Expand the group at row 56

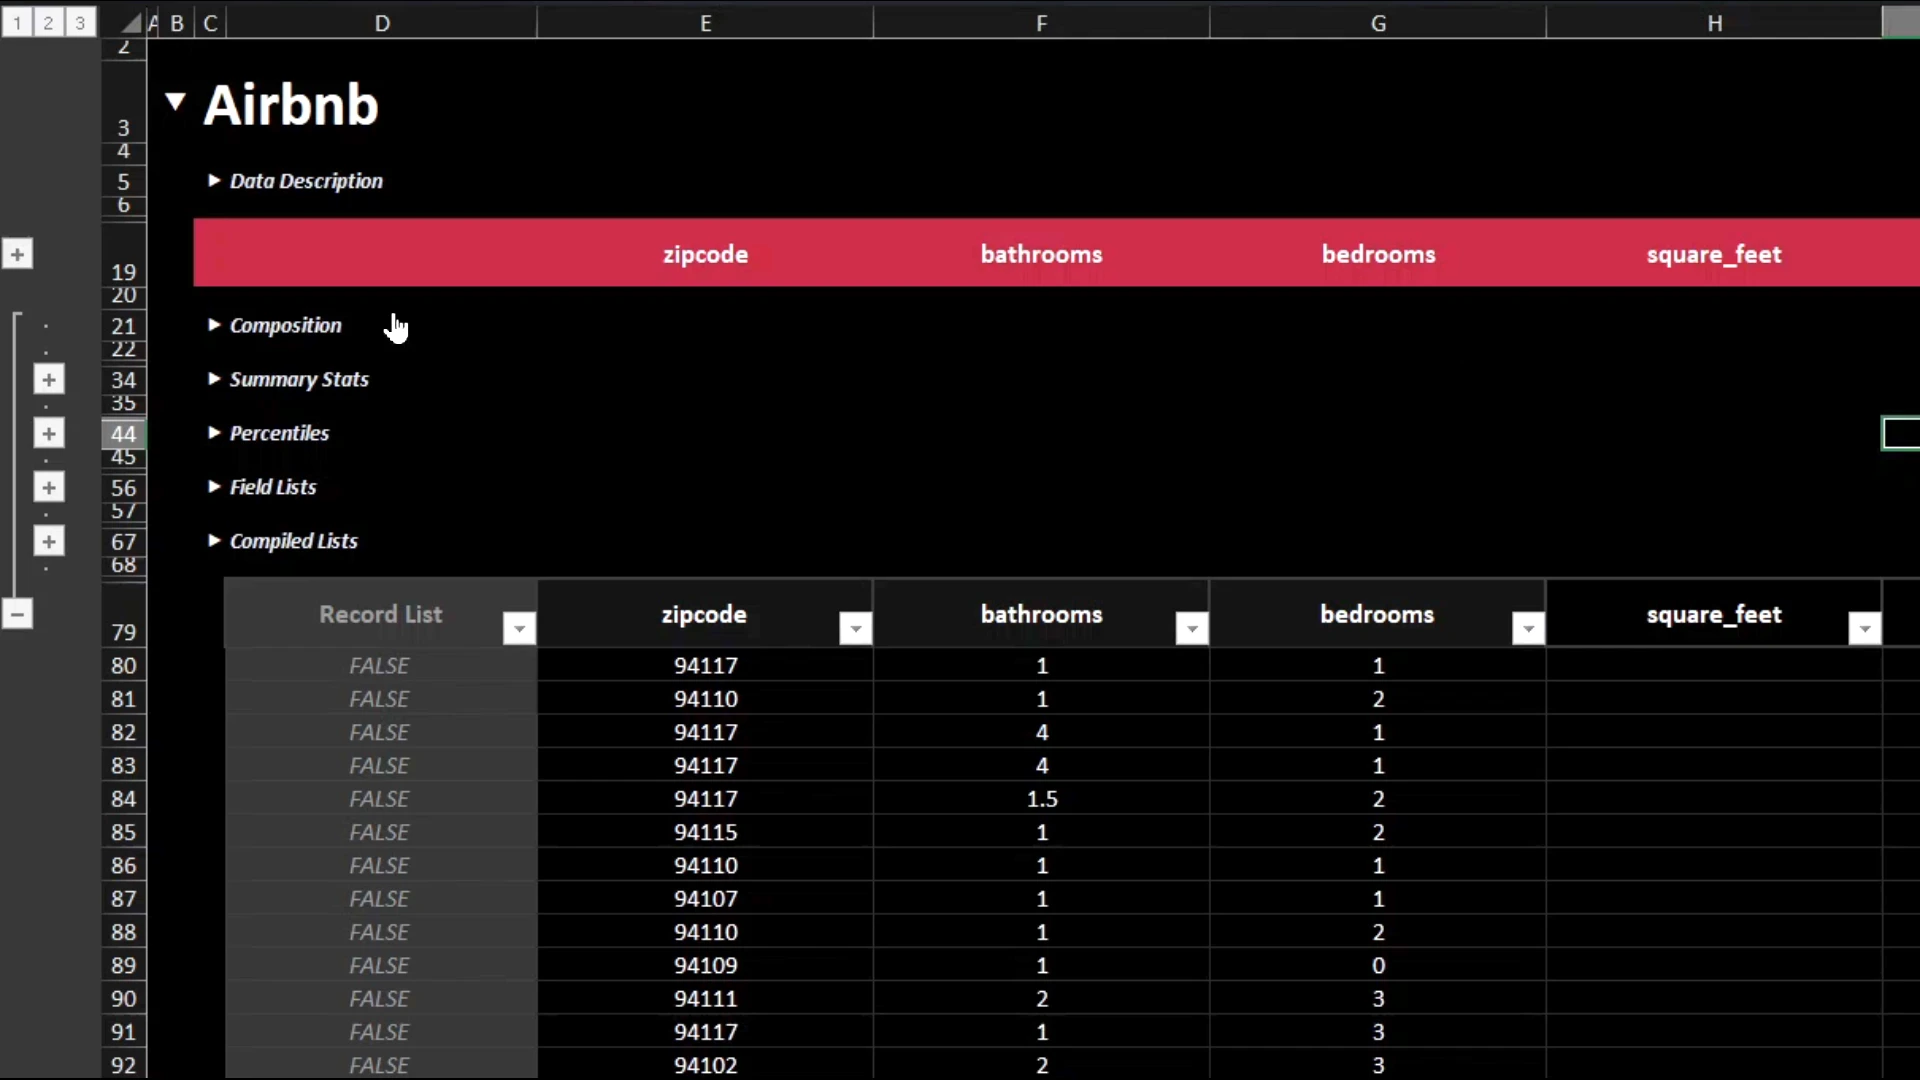pyautogui.click(x=49, y=488)
